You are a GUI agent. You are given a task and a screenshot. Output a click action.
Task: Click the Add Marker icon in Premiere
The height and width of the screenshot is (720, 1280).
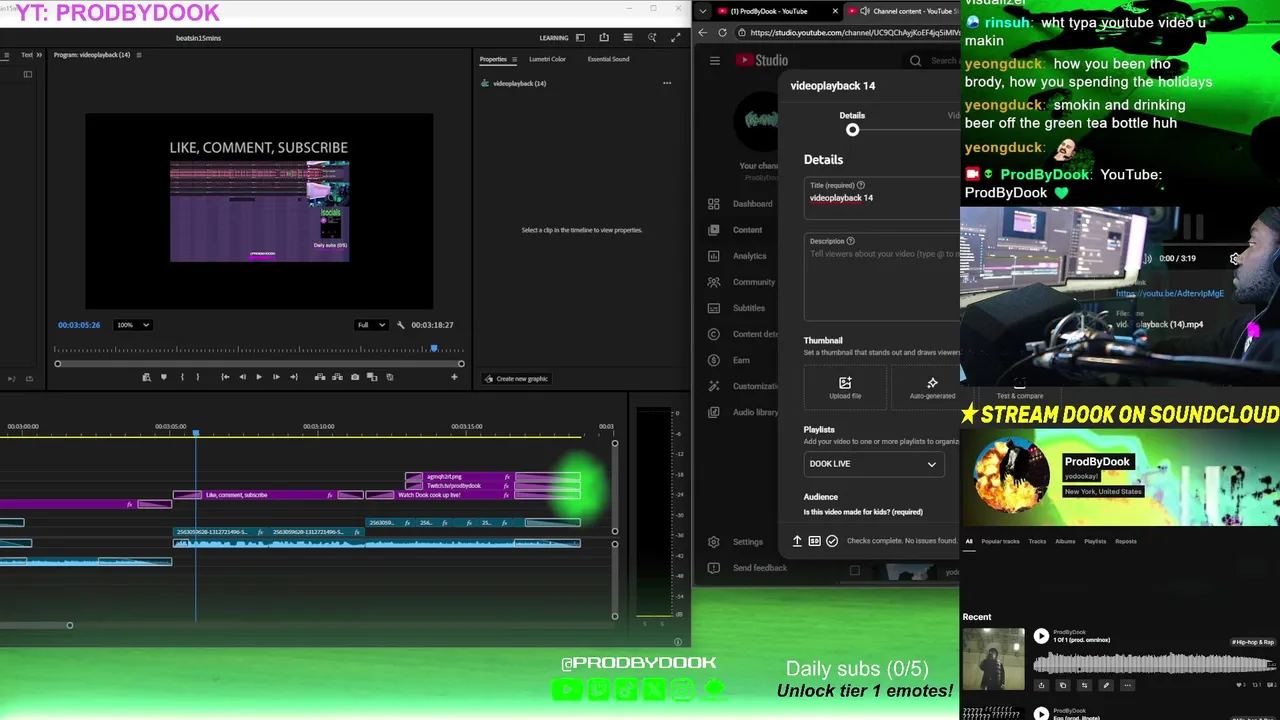coord(164,377)
